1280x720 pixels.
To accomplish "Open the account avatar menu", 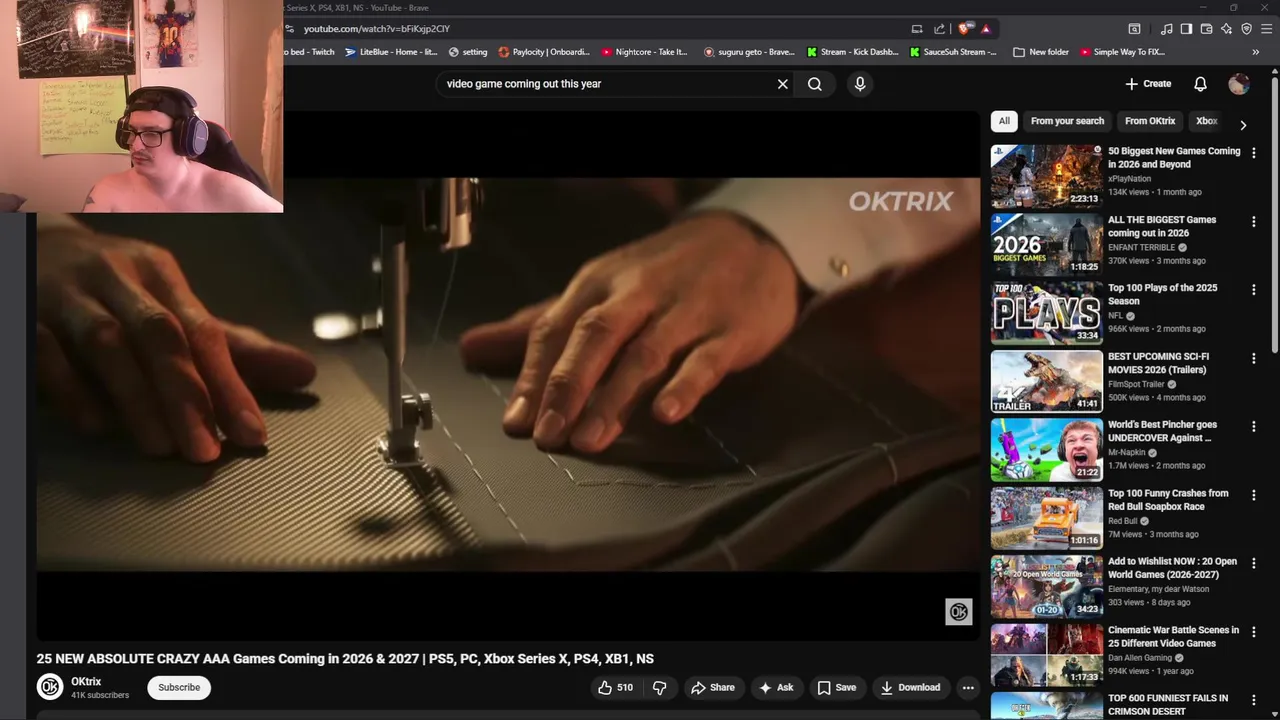I will (x=1239, y=84).
